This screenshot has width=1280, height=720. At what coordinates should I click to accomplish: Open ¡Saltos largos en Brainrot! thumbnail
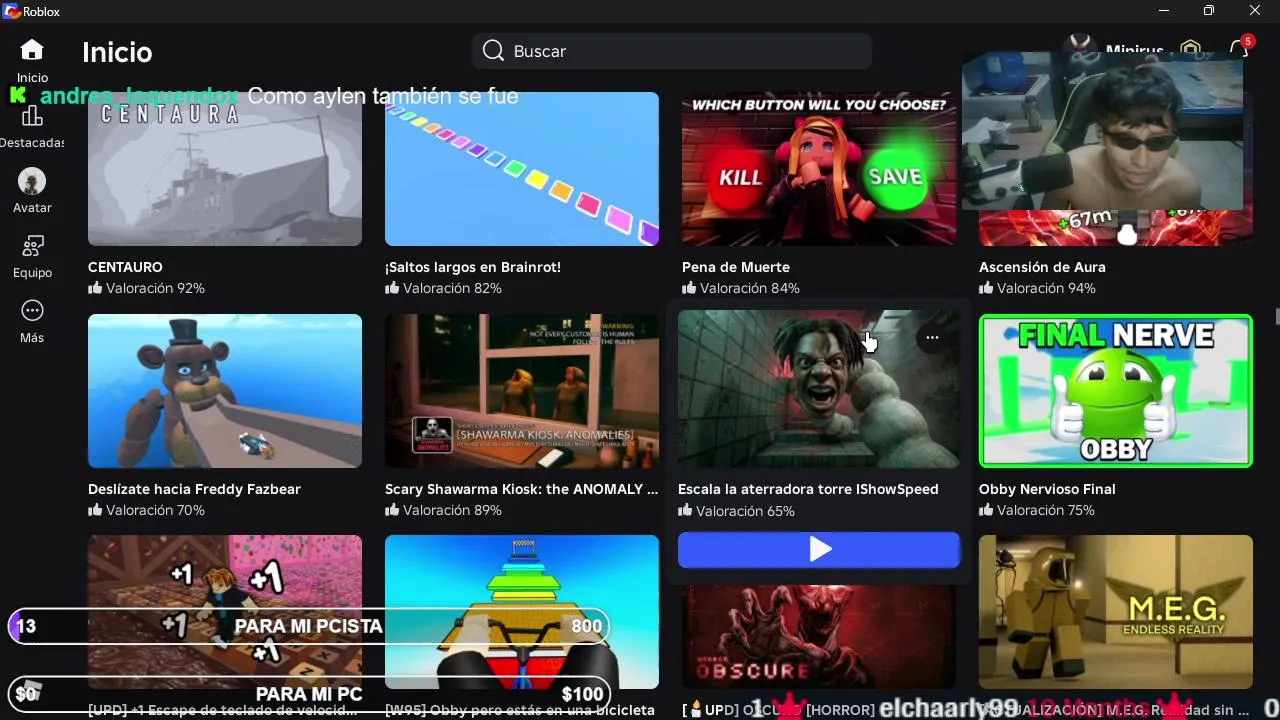point(522,169)
